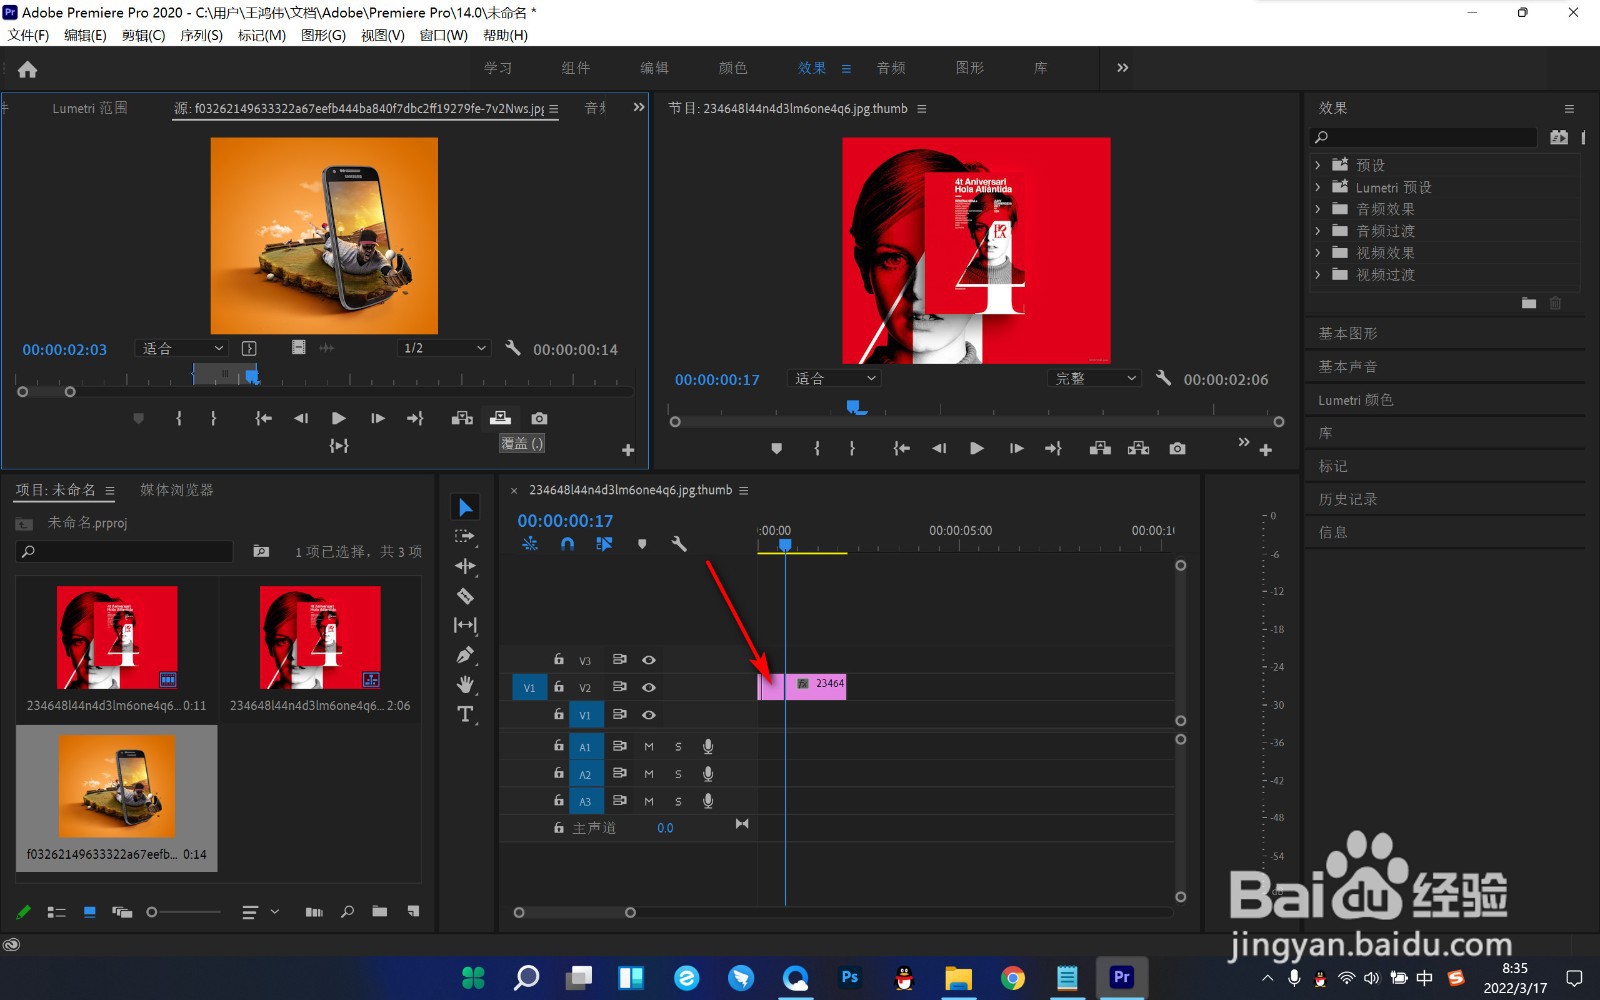Expand the 视频过渡 folder
Image resolution: width=1600 pixels, height=1000 pixels.
point(1318,275)
